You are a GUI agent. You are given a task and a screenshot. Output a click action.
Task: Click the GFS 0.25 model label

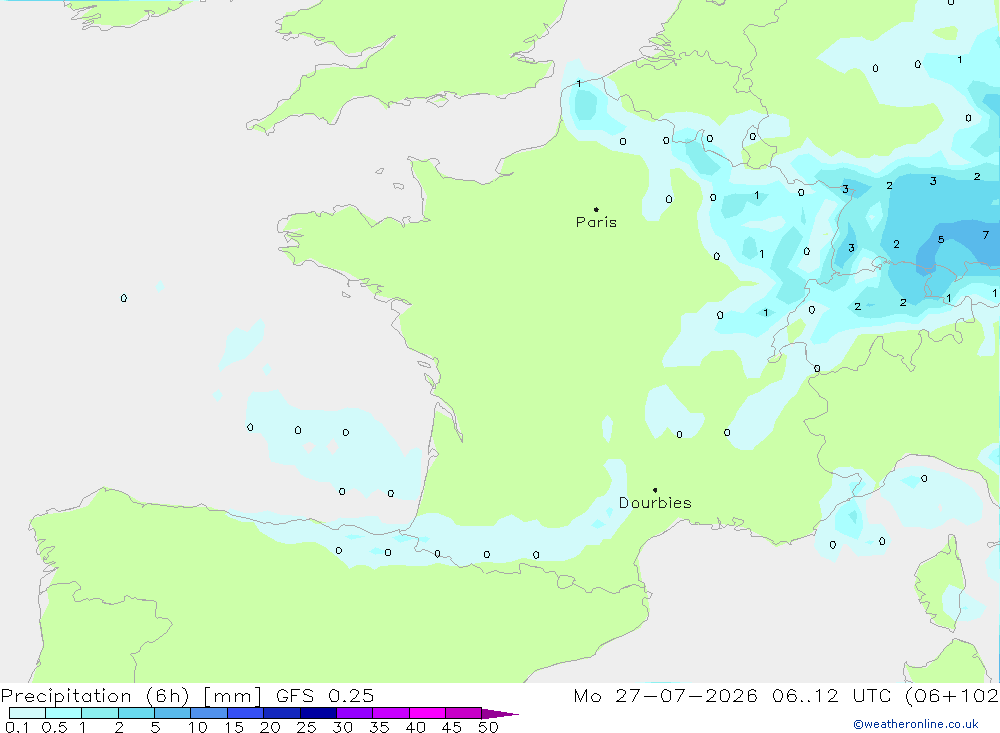[x=325, y=695]
